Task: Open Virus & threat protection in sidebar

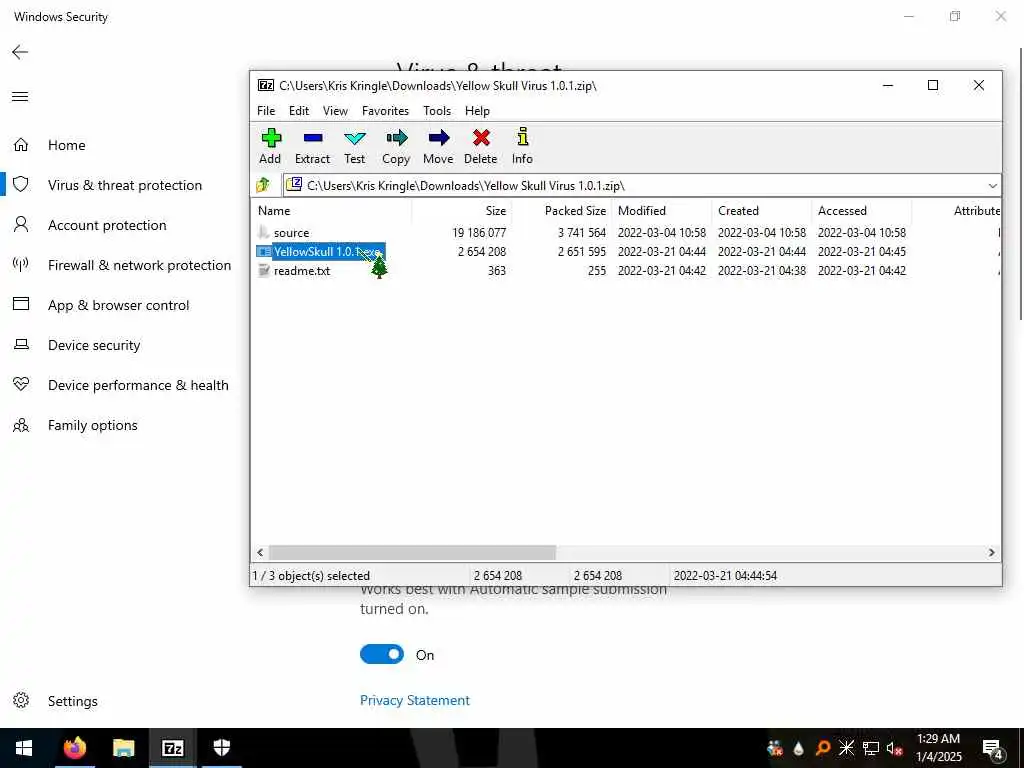Action: point(125,185)
